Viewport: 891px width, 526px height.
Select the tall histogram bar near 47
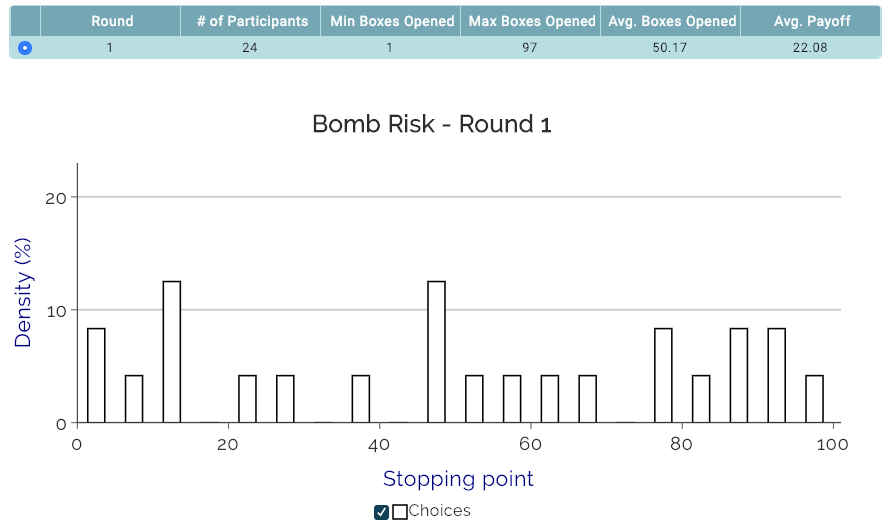(436, 352)
